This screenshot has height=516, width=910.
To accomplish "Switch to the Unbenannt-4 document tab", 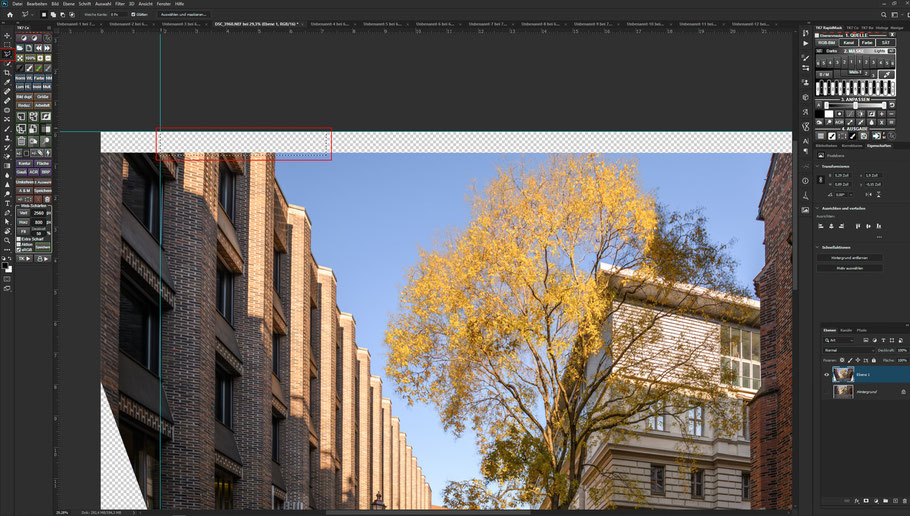I will pyautogui.click(x=330, y=24).
